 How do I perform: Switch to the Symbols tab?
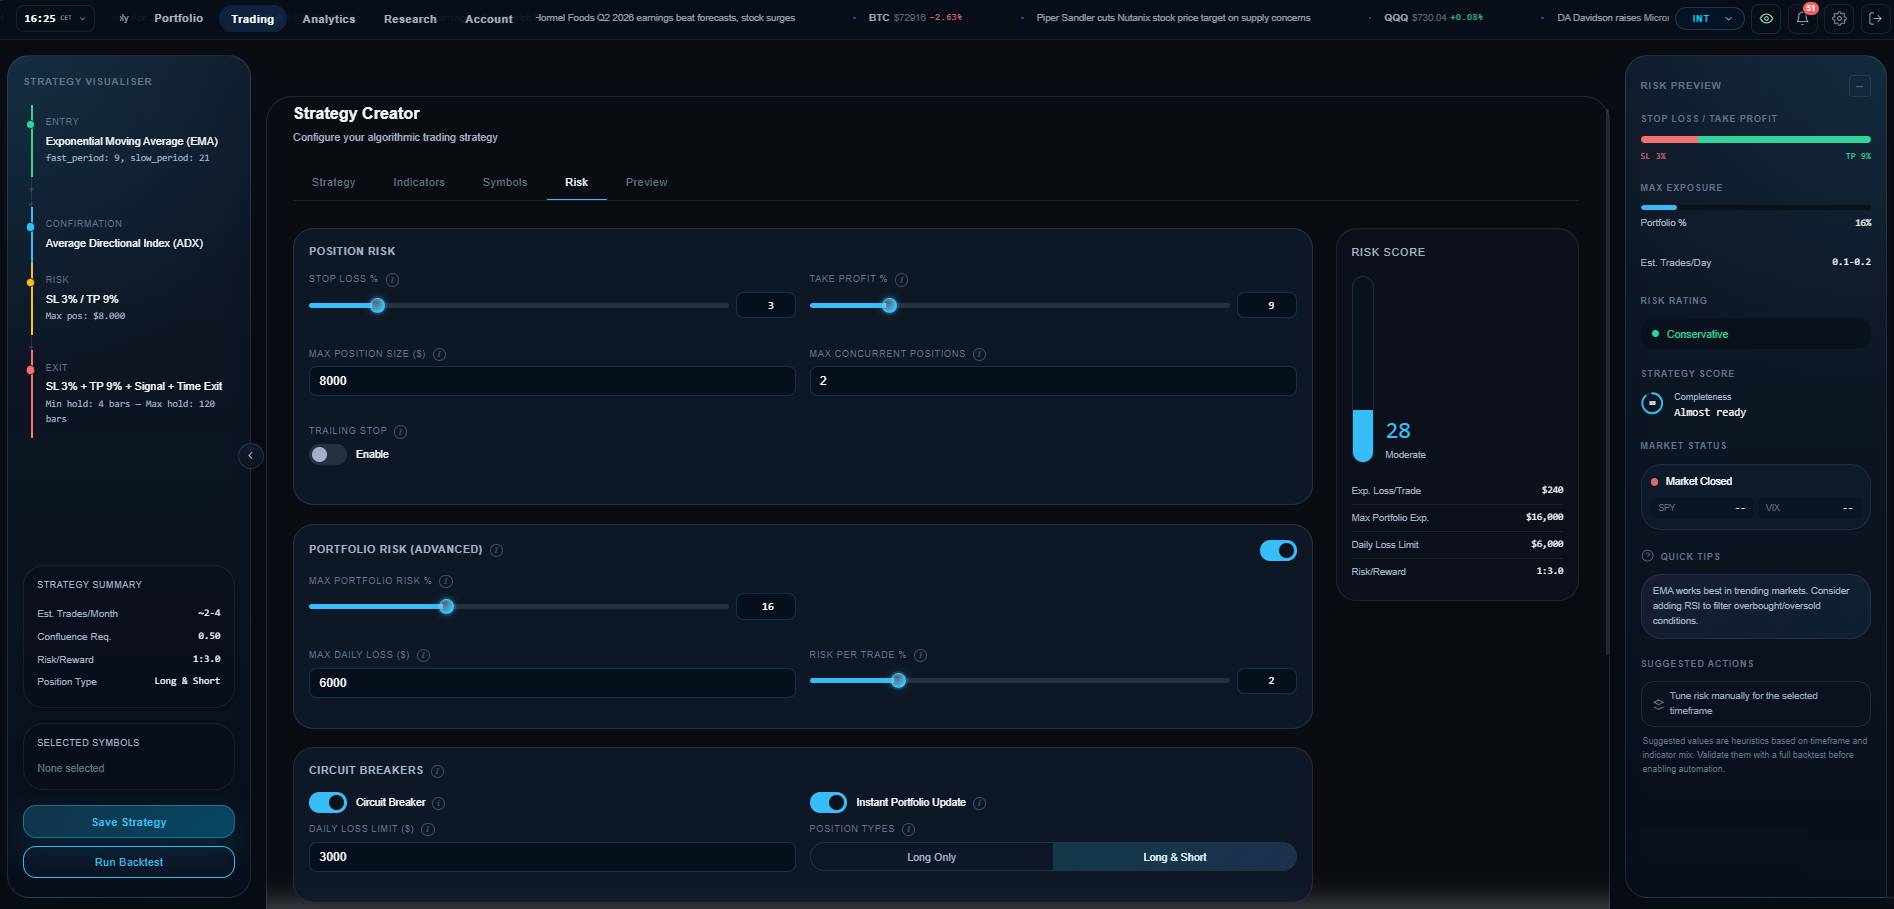505,182
